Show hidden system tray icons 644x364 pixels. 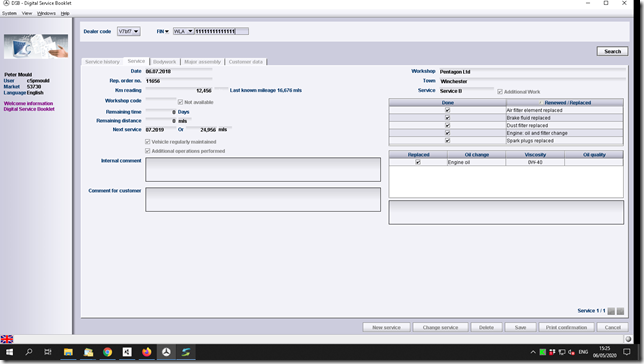click(x=533, y=352)
